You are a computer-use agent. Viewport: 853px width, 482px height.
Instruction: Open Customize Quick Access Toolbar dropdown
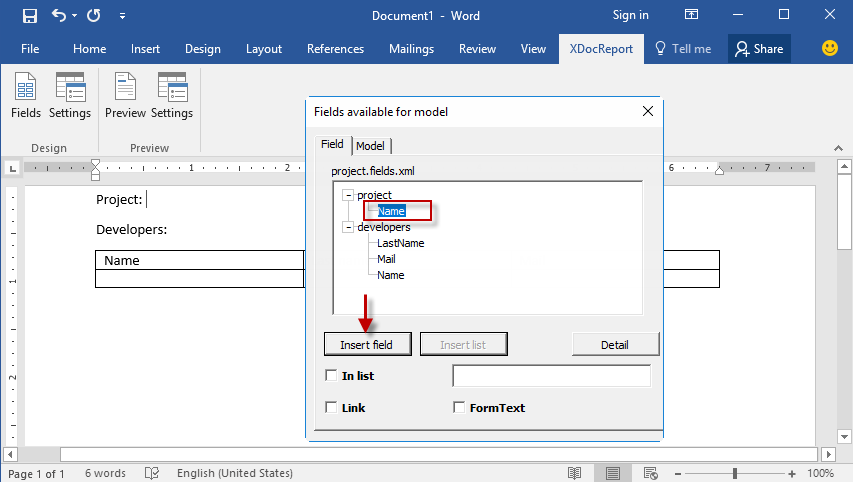click(x=122, y=16)
